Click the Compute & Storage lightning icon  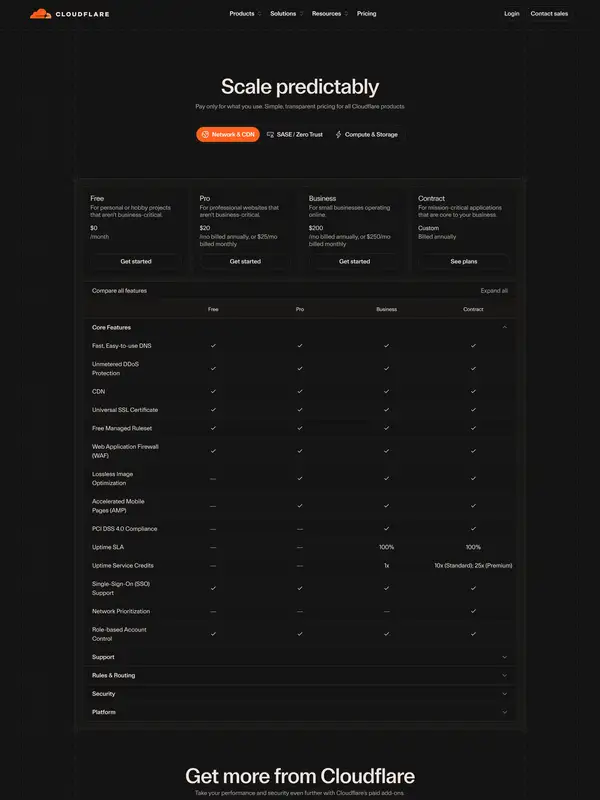(x=338, y=135)
